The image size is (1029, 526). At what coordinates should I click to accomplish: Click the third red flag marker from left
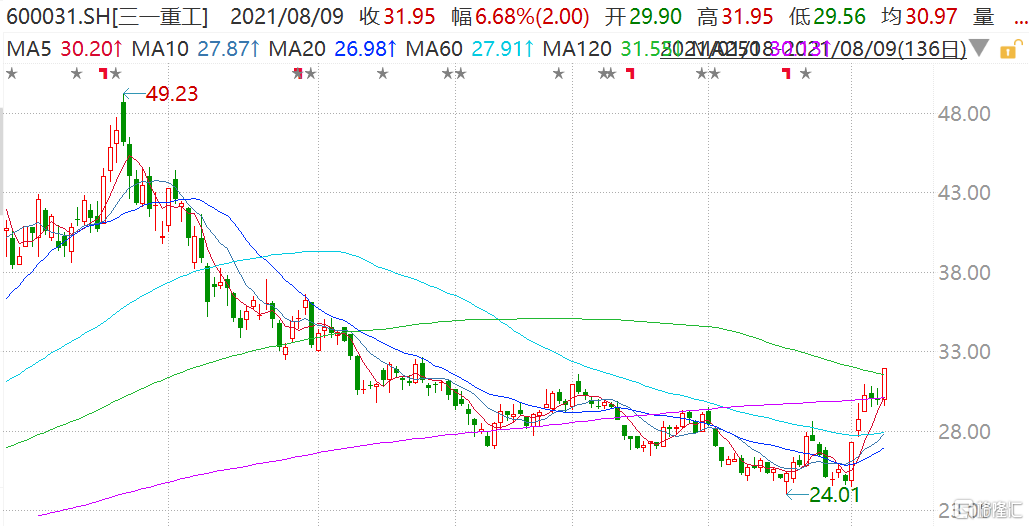(x=629, y=73)
